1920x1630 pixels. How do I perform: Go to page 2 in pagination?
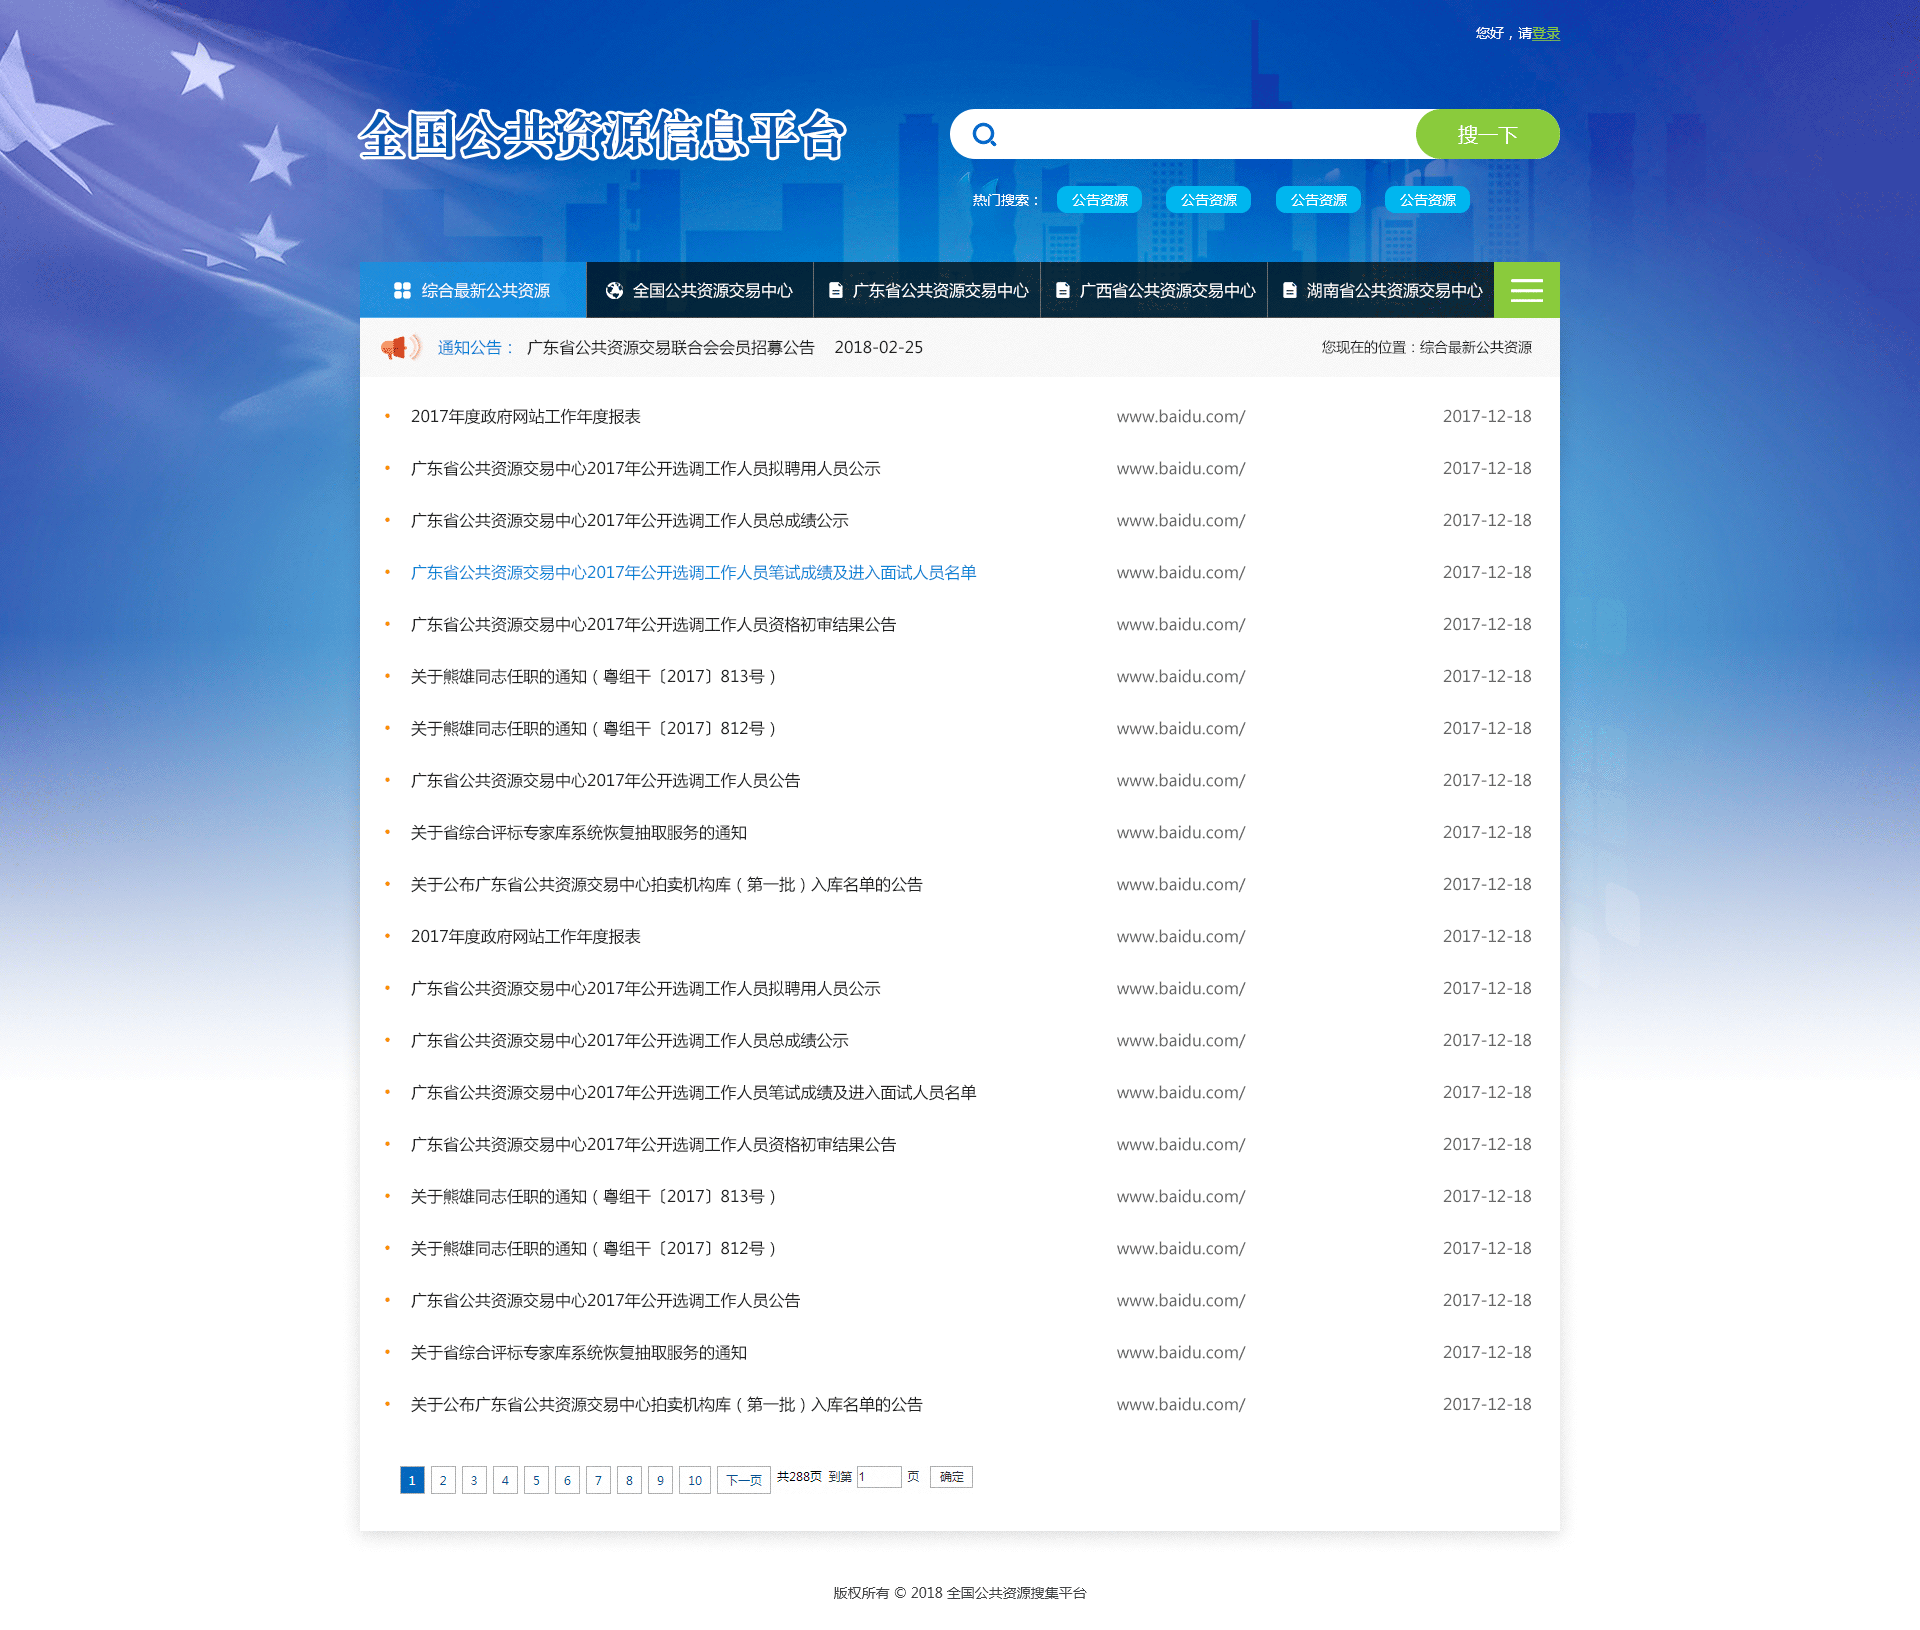click(443, 1480)
